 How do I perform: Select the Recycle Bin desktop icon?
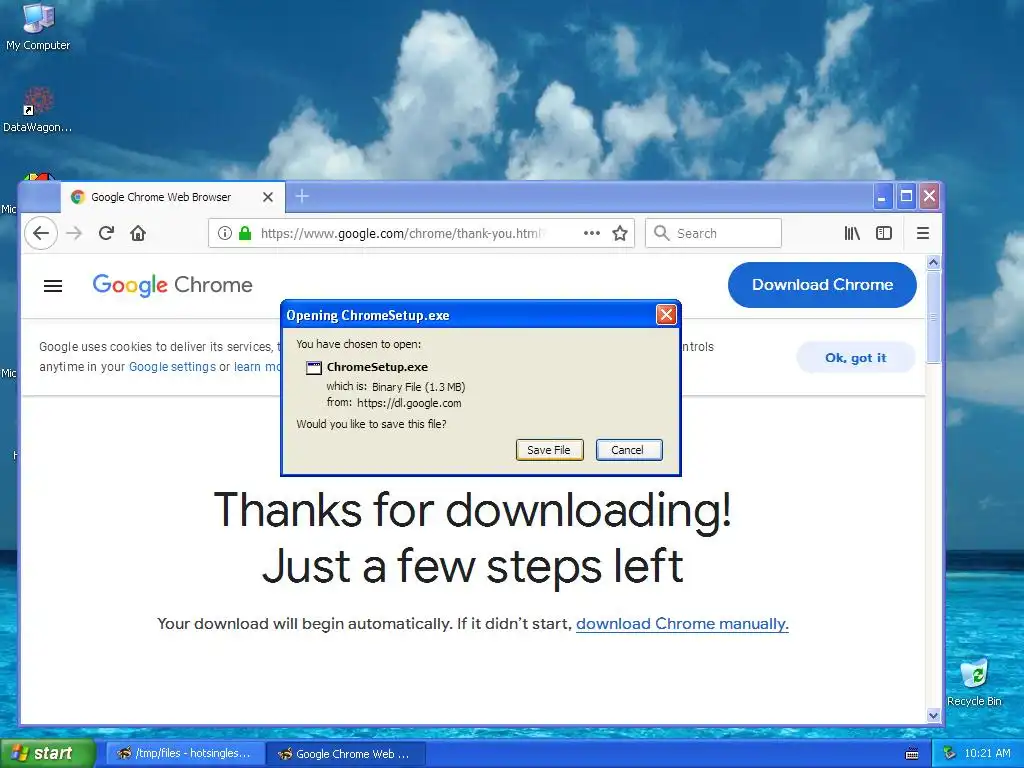(974, 682)
